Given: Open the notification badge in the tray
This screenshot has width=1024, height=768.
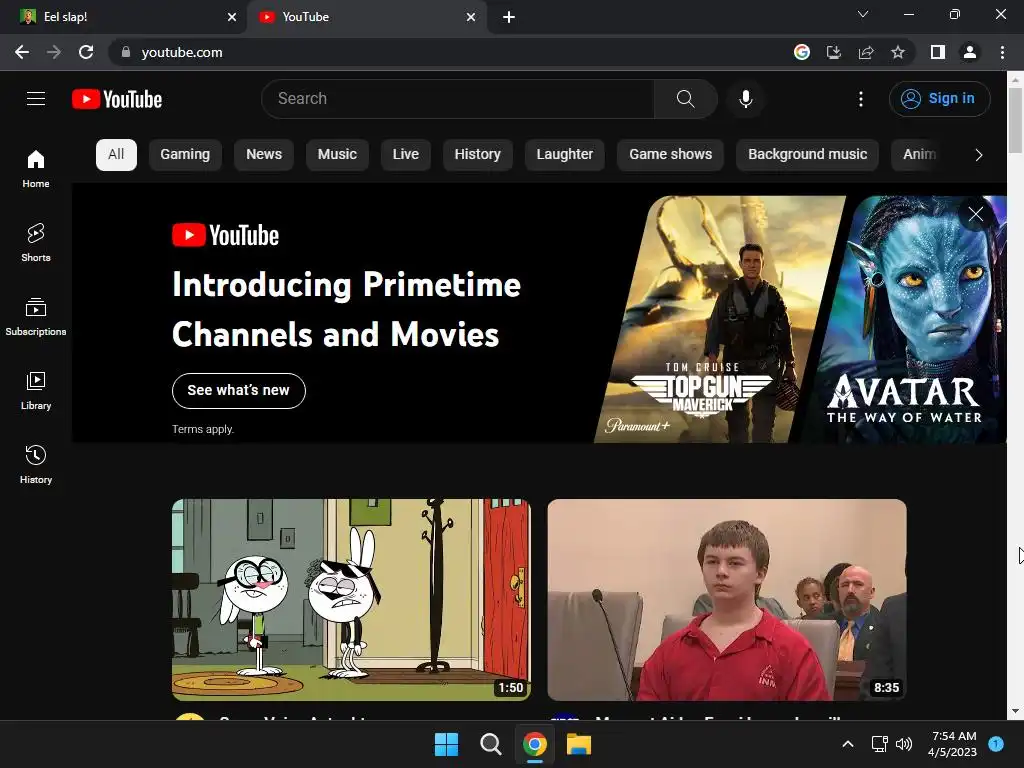Looking at the screenshot, I should (x=996, y=743).
